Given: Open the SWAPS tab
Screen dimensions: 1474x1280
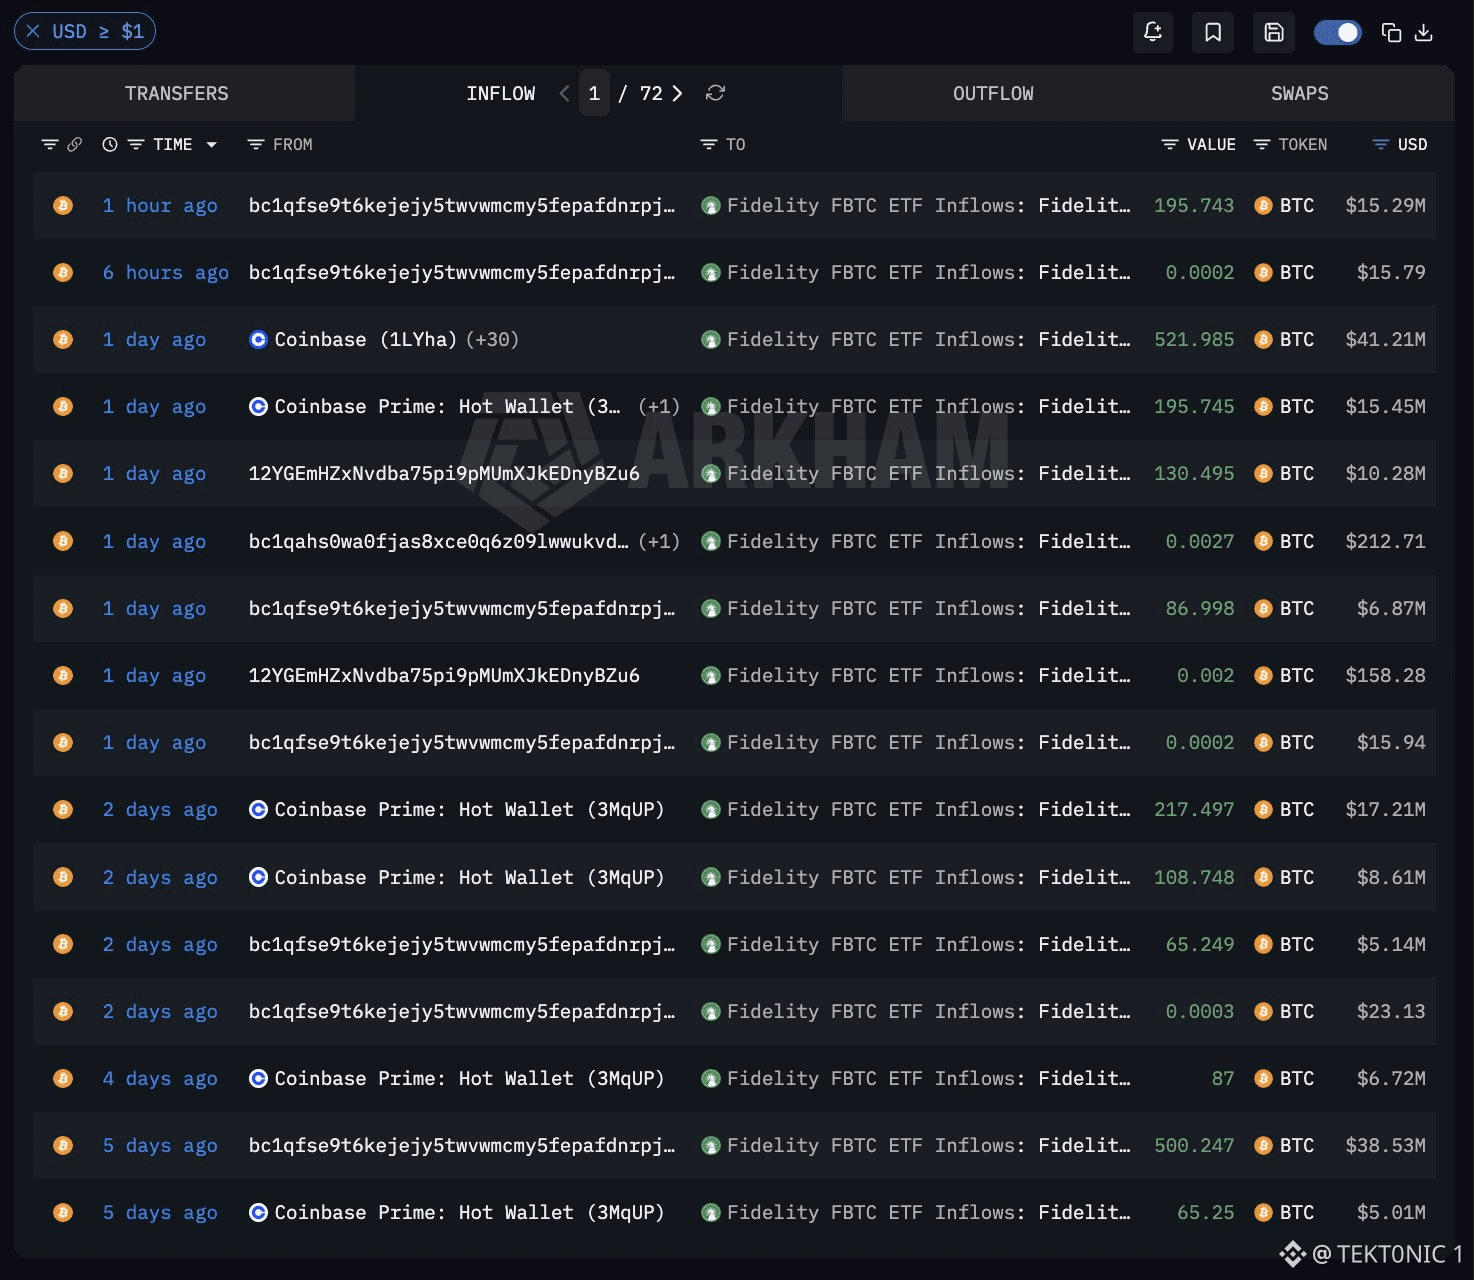Looking at the screenshot, I should click(x=1299, y=93).
